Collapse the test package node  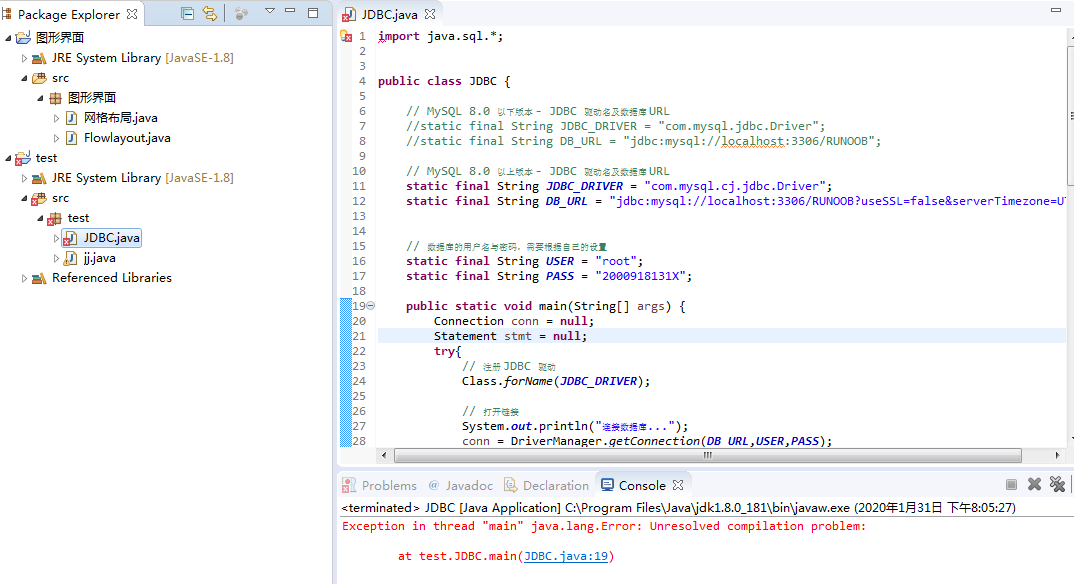point(40,218)
